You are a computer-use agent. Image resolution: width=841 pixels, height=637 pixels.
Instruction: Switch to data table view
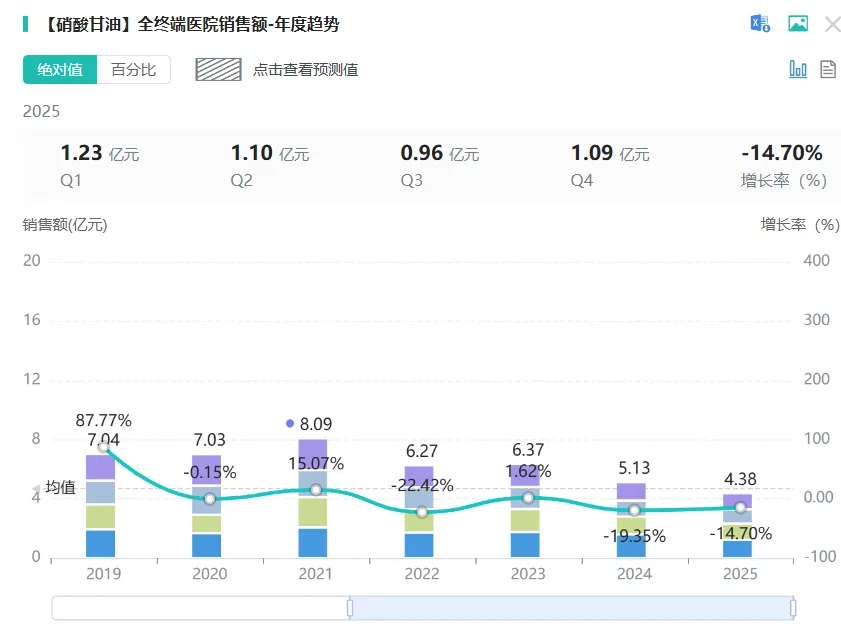coord(827,69)
